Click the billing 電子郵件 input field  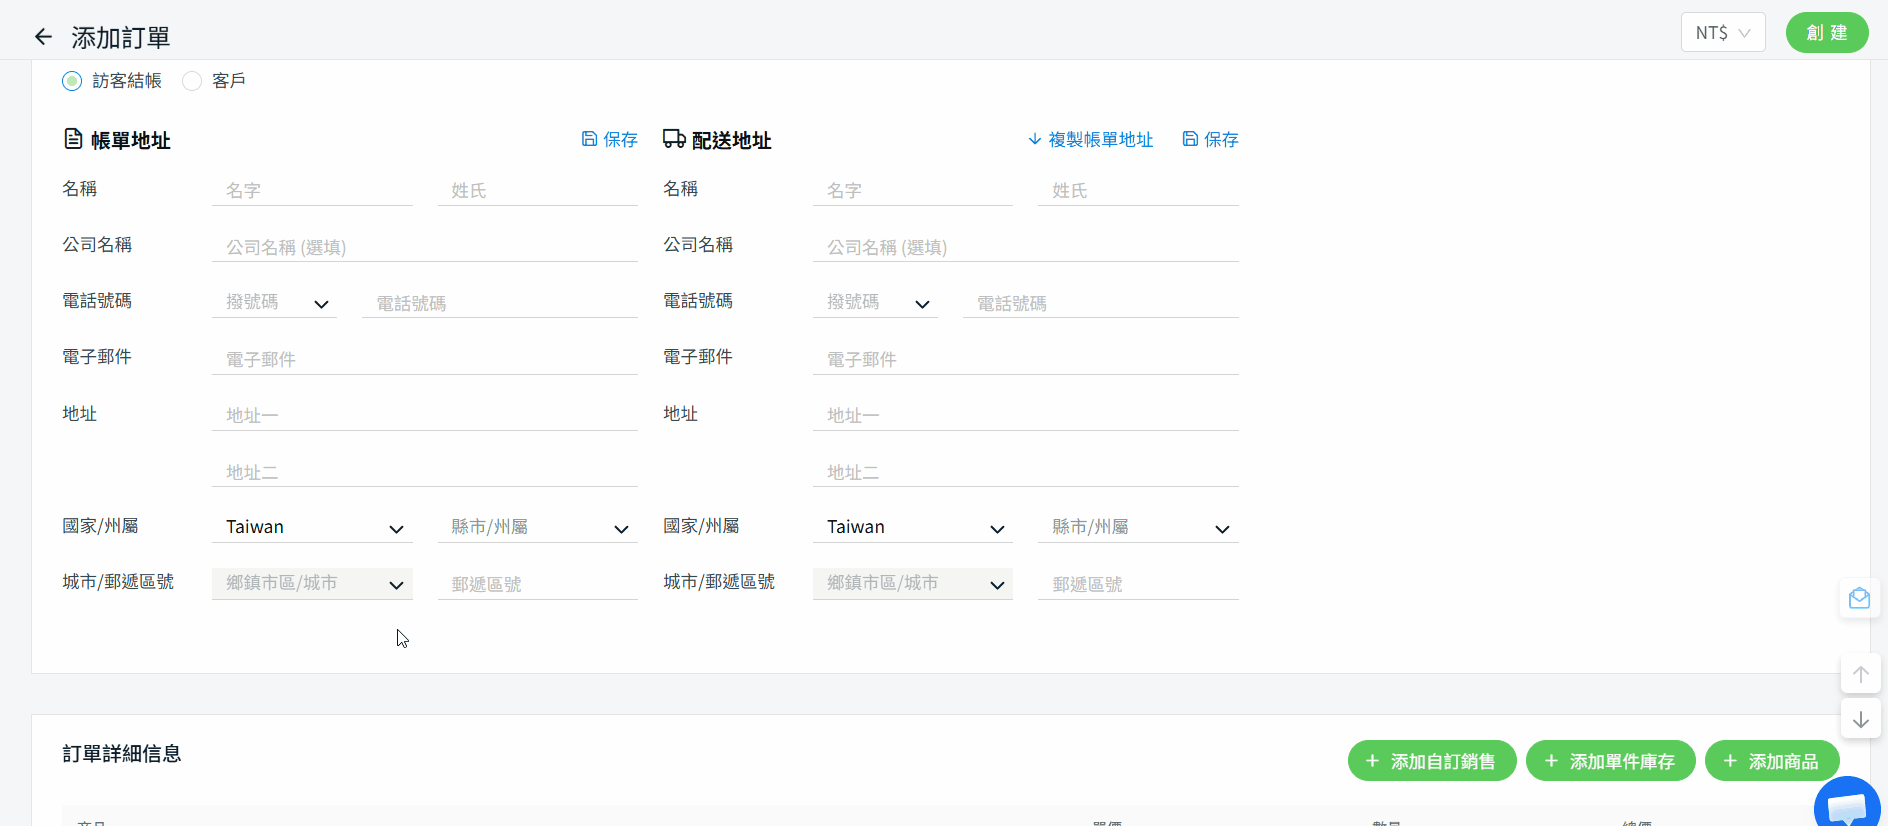pyautogui.click(x=424, y=359)
